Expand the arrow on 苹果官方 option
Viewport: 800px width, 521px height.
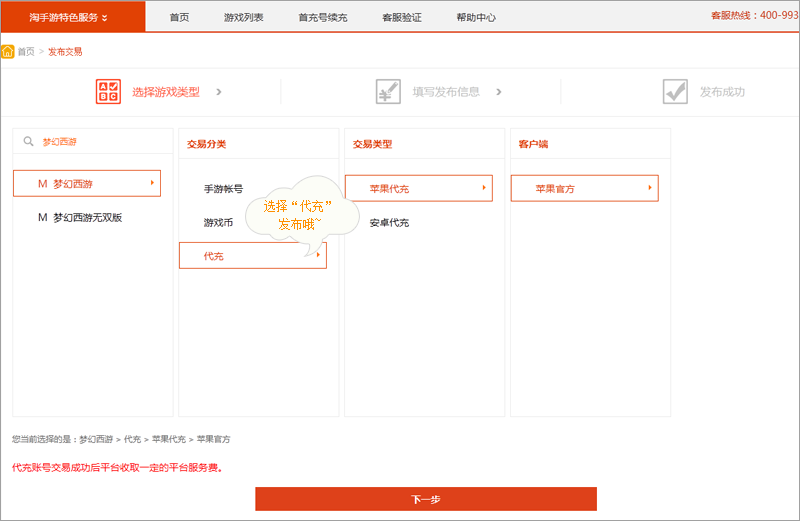(650, 188)
